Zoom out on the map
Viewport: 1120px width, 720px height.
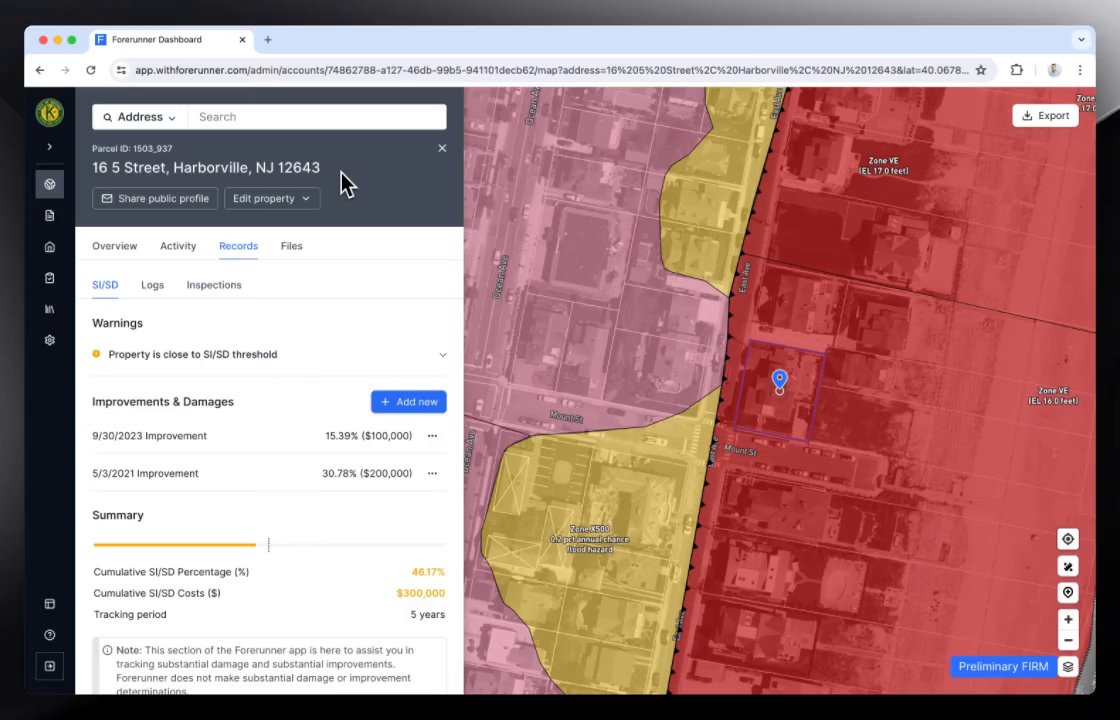tap(1068, 641)
